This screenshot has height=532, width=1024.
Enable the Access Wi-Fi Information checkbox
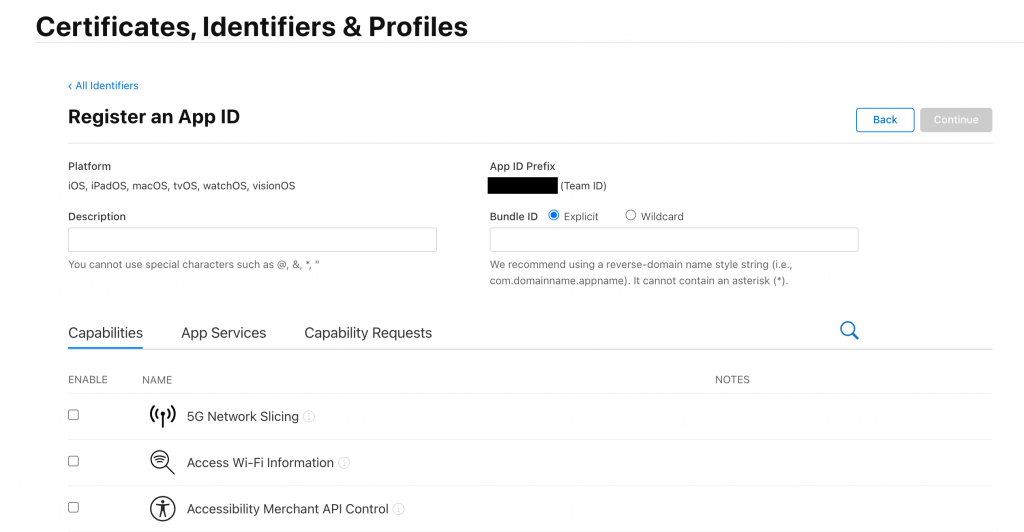[73, 461]
